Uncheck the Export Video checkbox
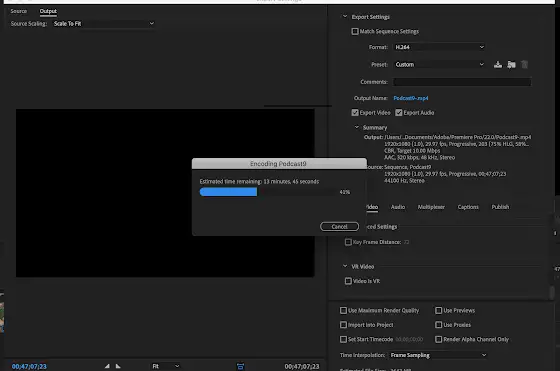 [355, 113]
